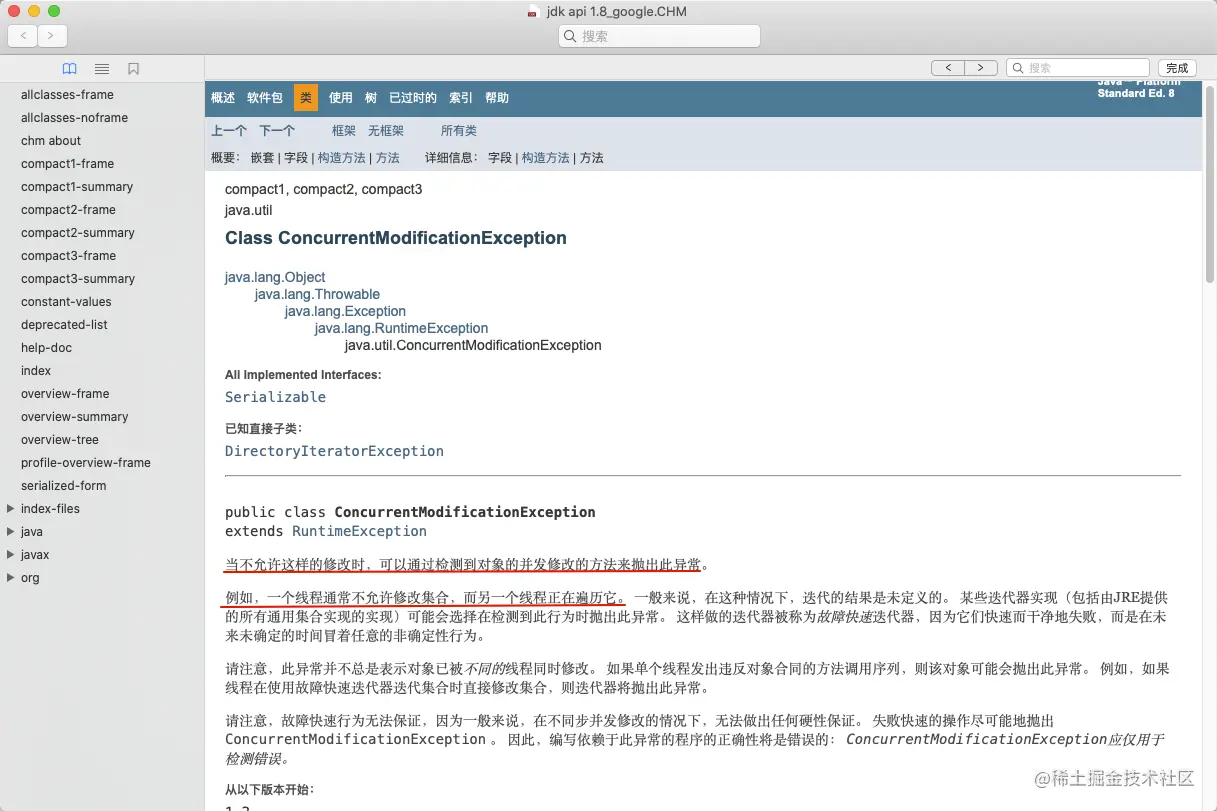
Task: Open the 概述 navigation tab
Action: pyautogui.click(x=223, y=98)
